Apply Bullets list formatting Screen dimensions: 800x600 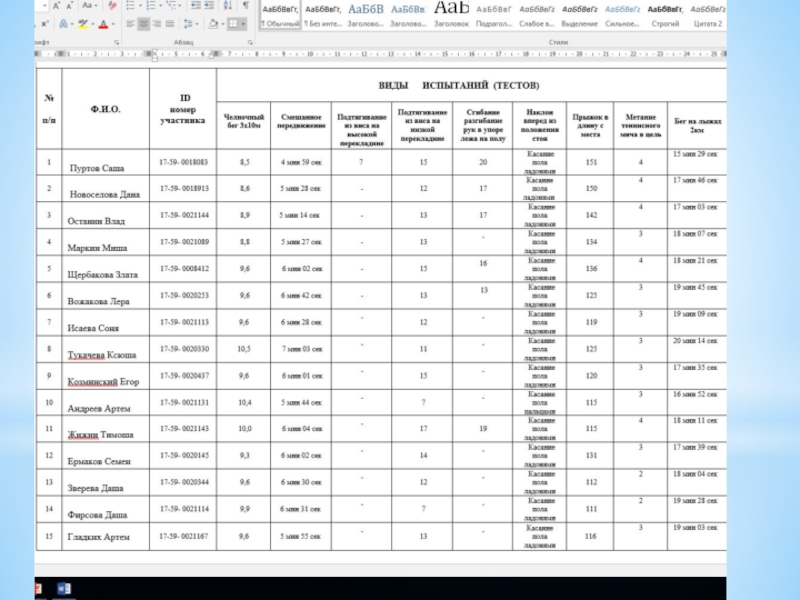tap(130, 6)
